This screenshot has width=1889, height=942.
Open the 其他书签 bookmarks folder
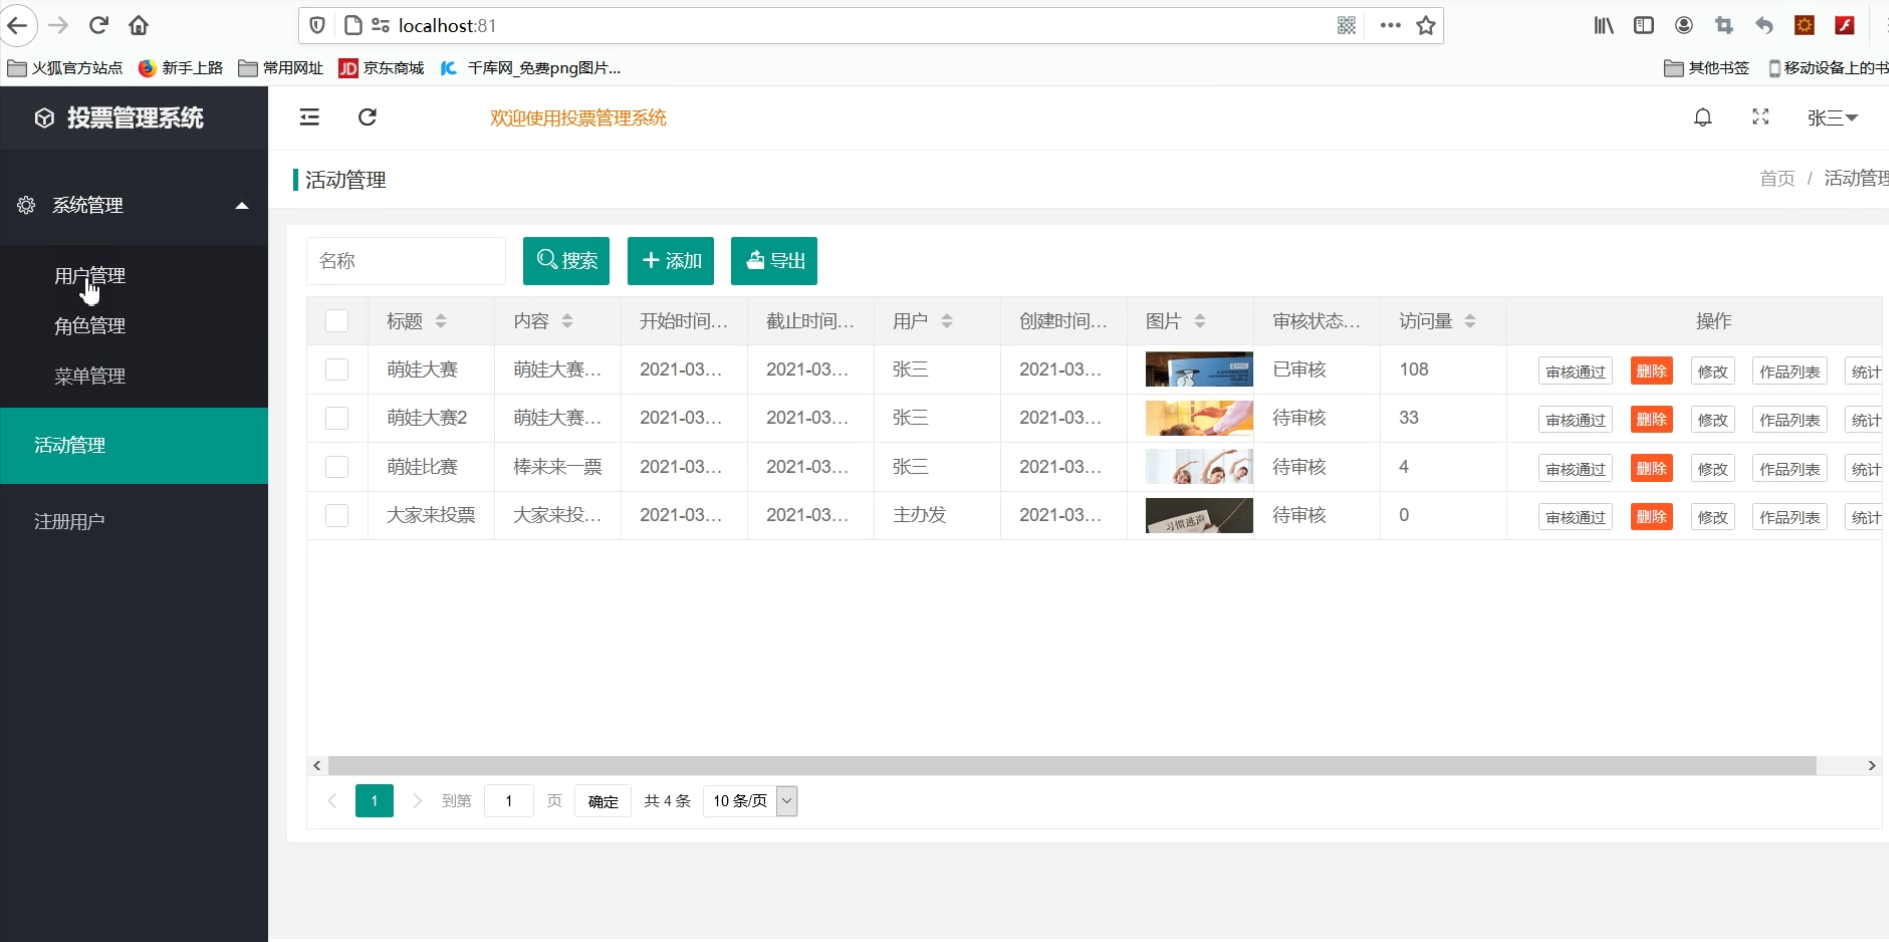1707,68
